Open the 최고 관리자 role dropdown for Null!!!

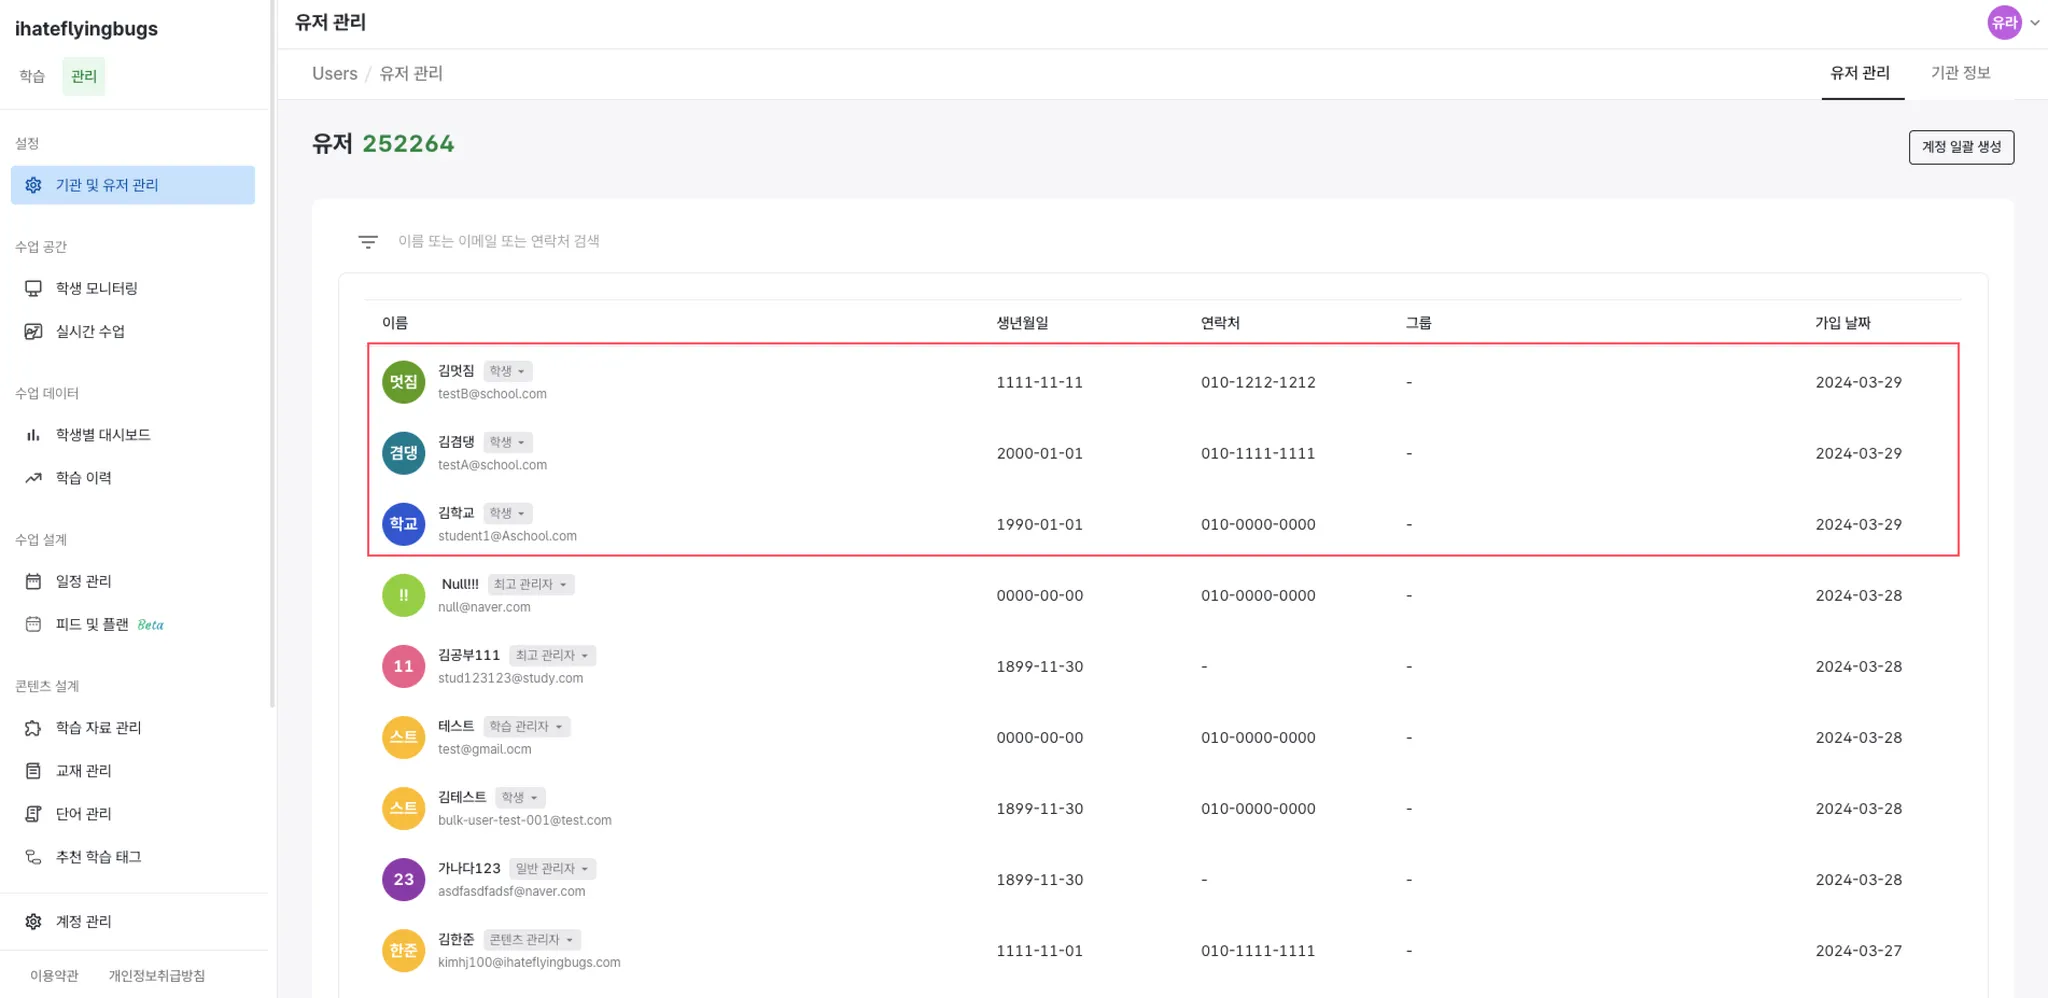click(x=531, y=584)
